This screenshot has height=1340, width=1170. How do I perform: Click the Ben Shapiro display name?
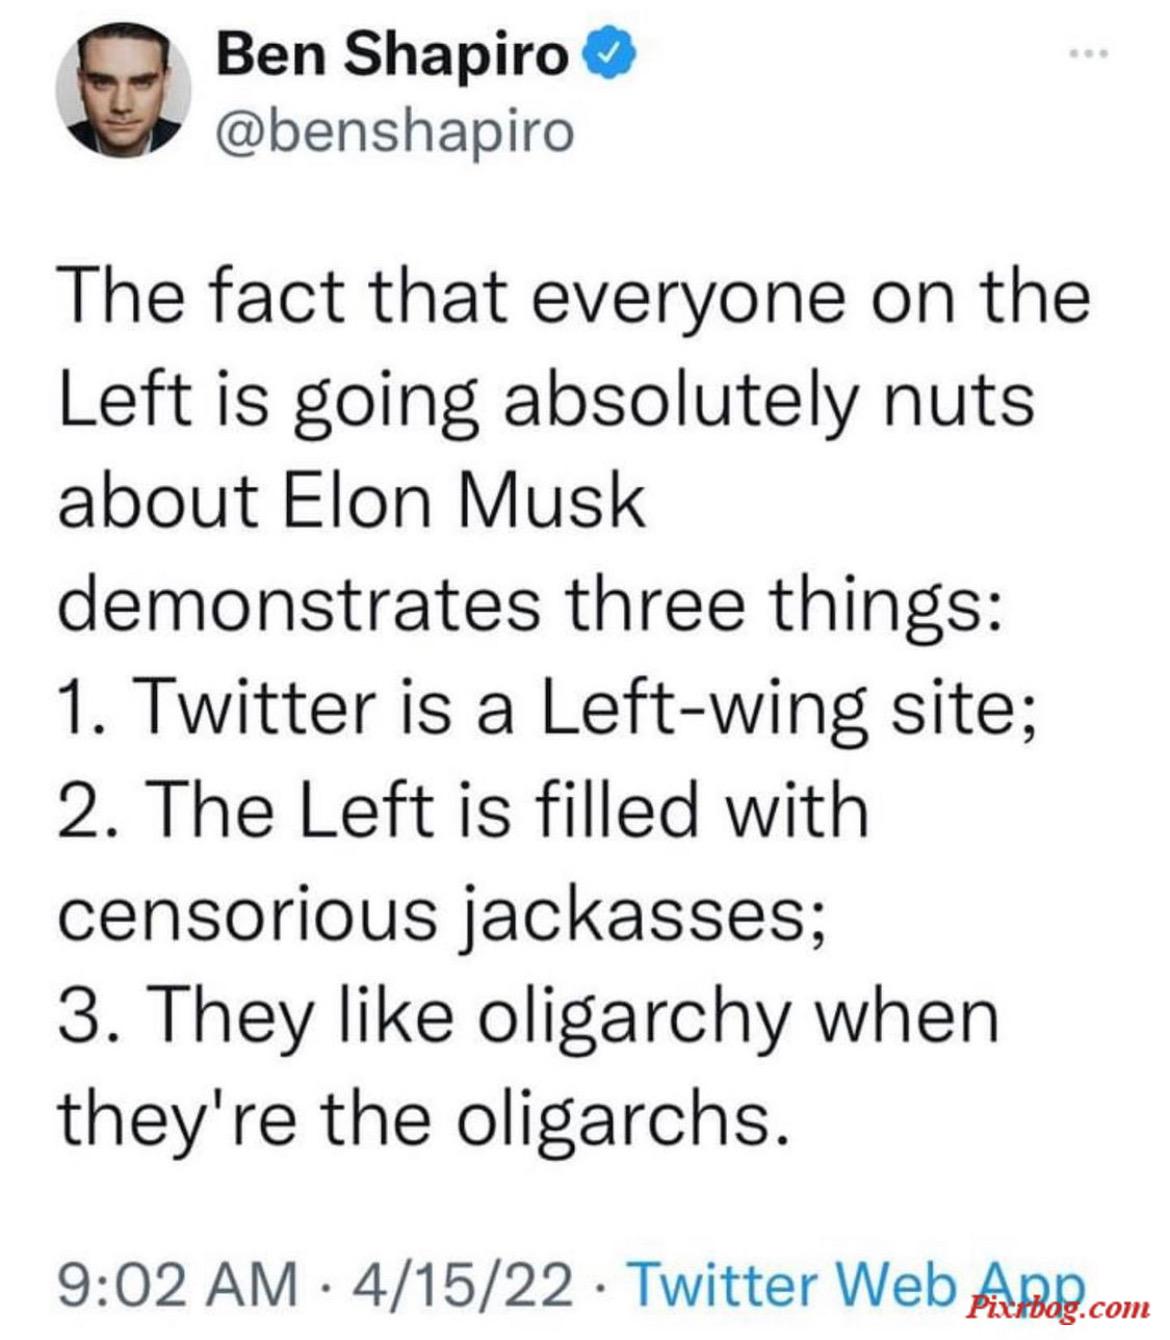tap(393, 55)
